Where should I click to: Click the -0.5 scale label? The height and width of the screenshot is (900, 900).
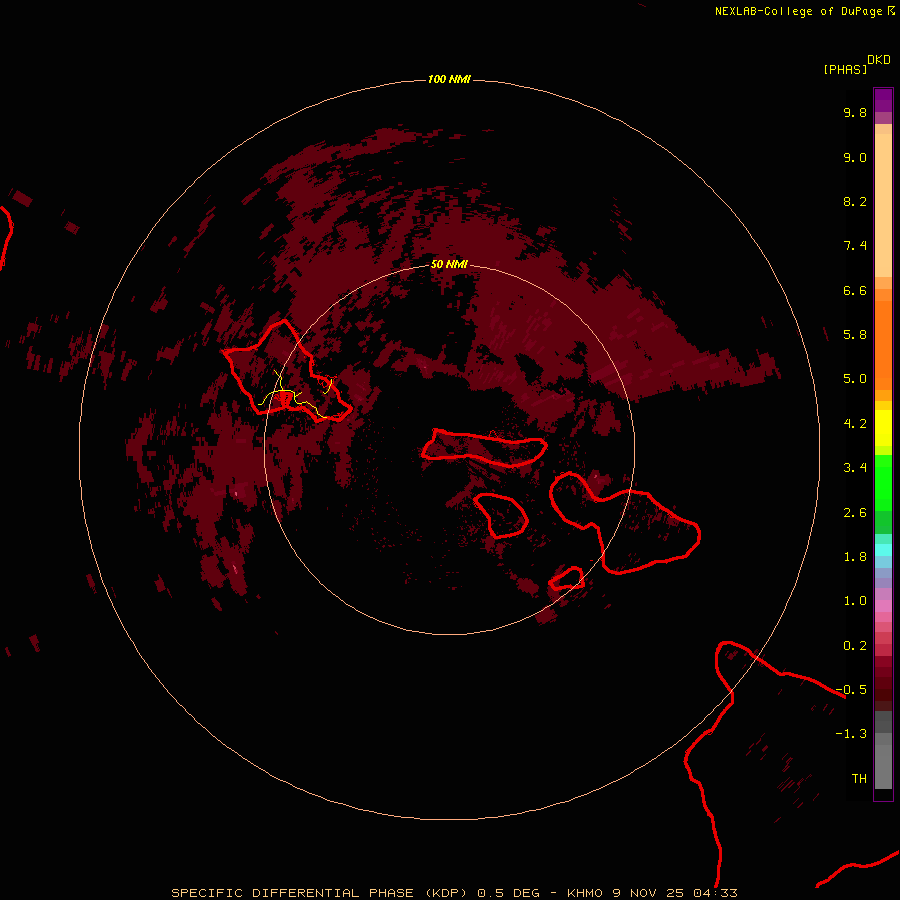point(851,689)
